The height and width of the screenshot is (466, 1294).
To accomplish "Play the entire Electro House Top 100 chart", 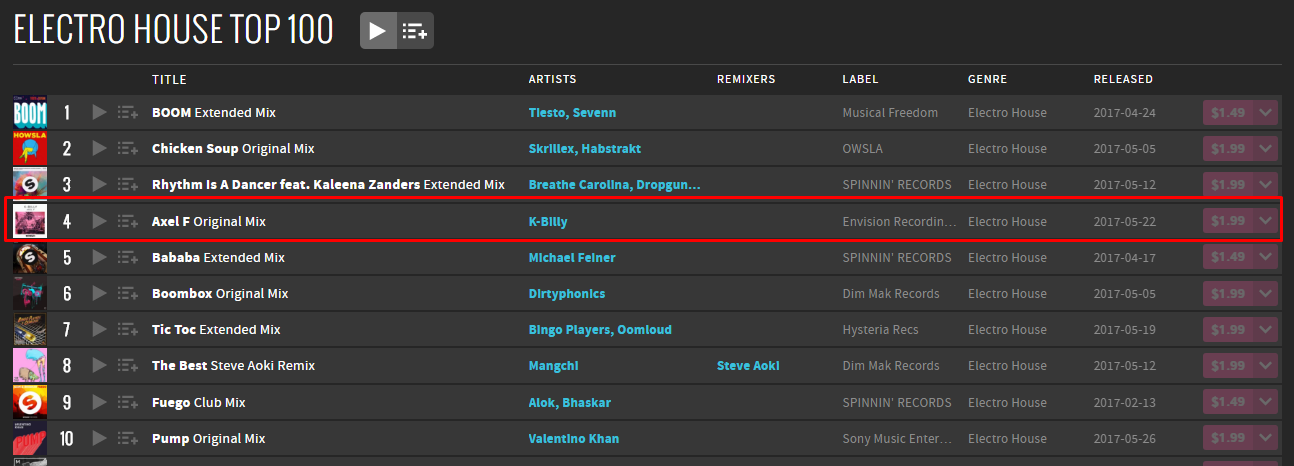I will click(x=377, y=31).
